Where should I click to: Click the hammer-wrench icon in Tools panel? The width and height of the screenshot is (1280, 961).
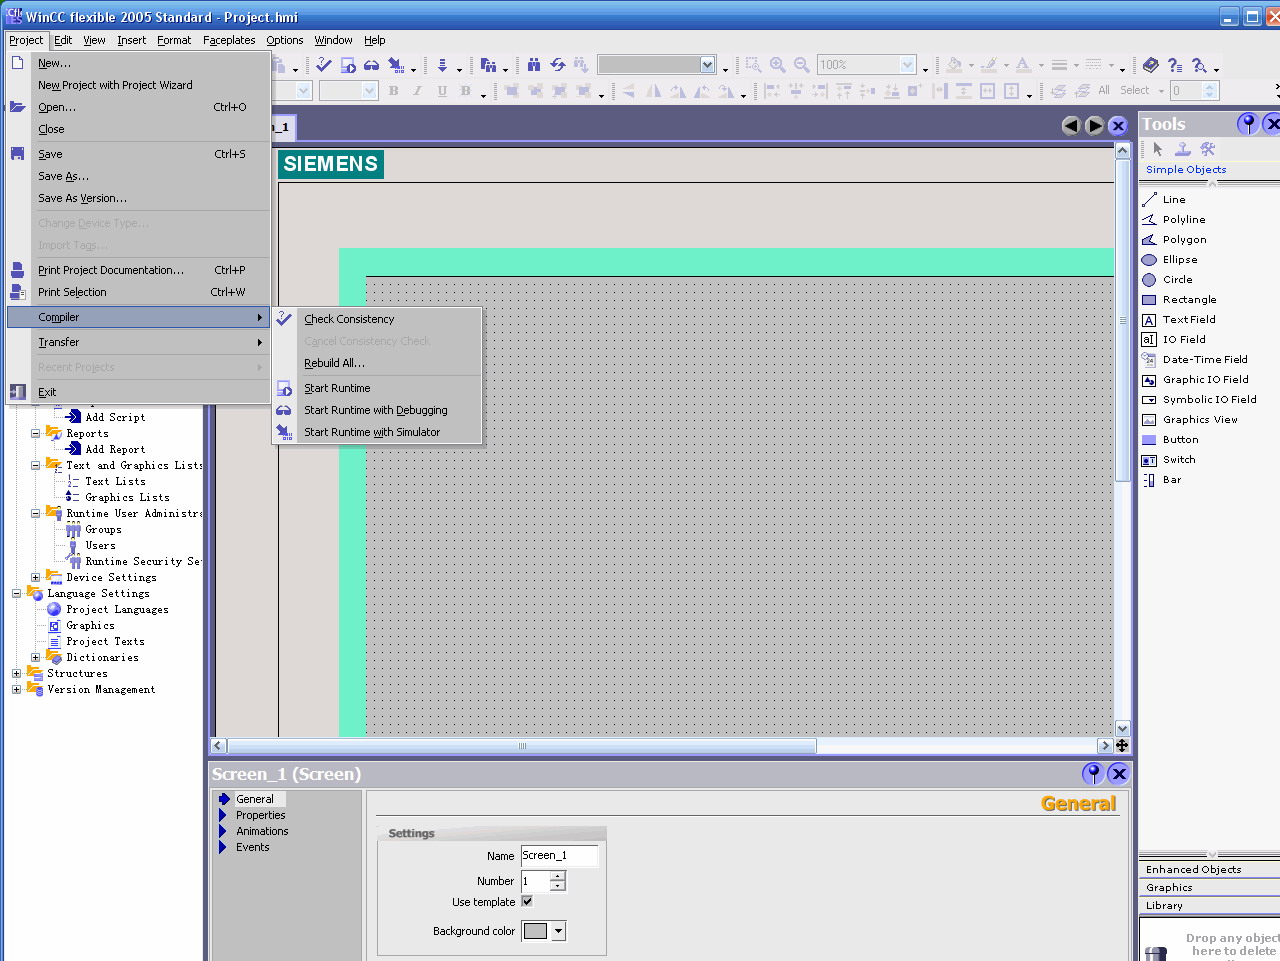pos(1208,149)
